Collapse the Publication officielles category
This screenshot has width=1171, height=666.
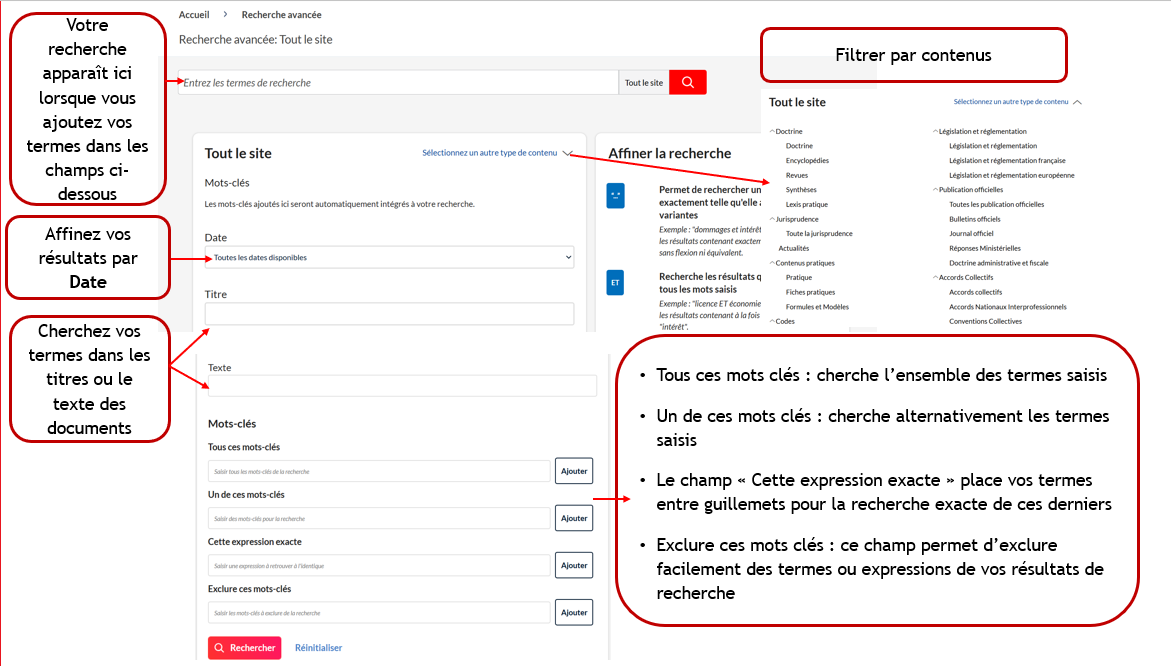(x=935, y=190)
